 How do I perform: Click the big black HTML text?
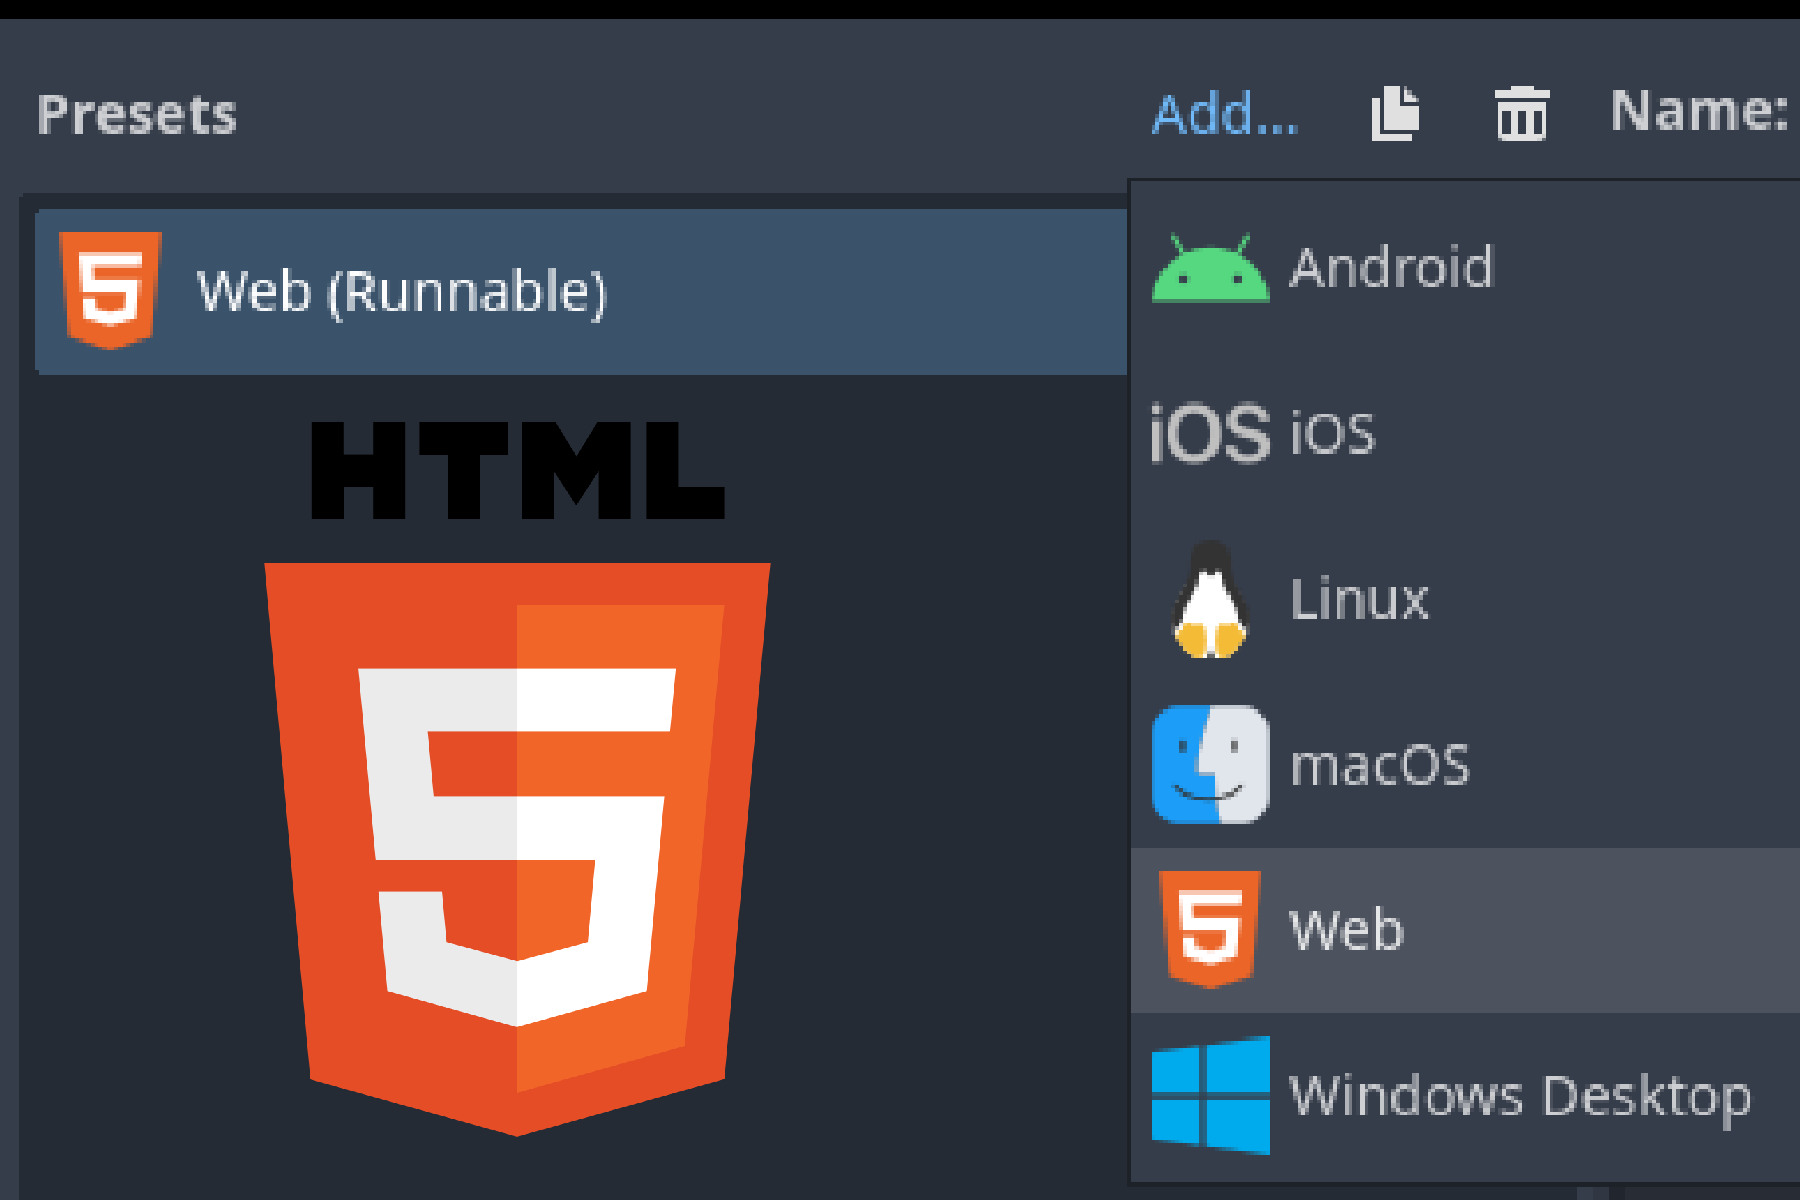click(517, 470)
